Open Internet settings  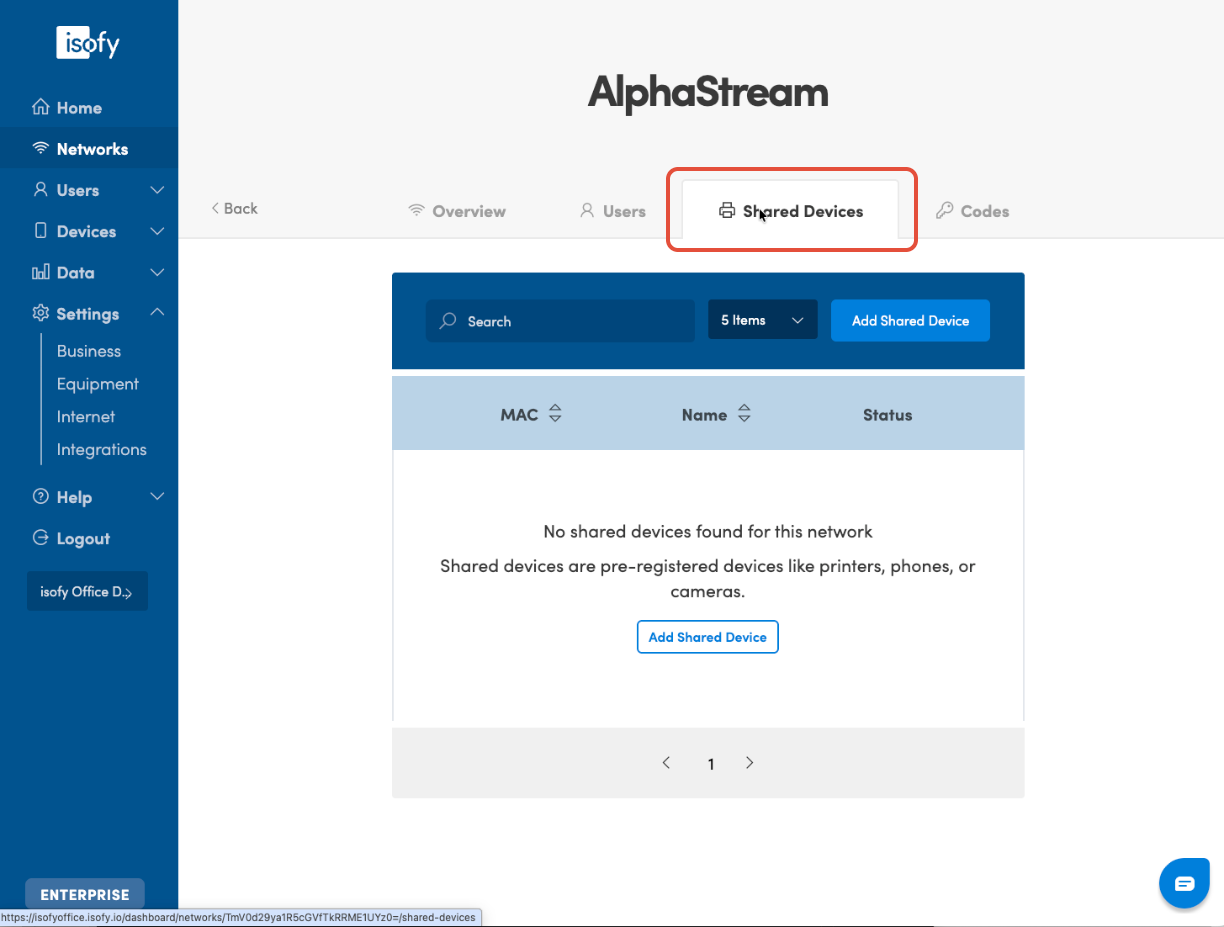[x=86, y=417]
